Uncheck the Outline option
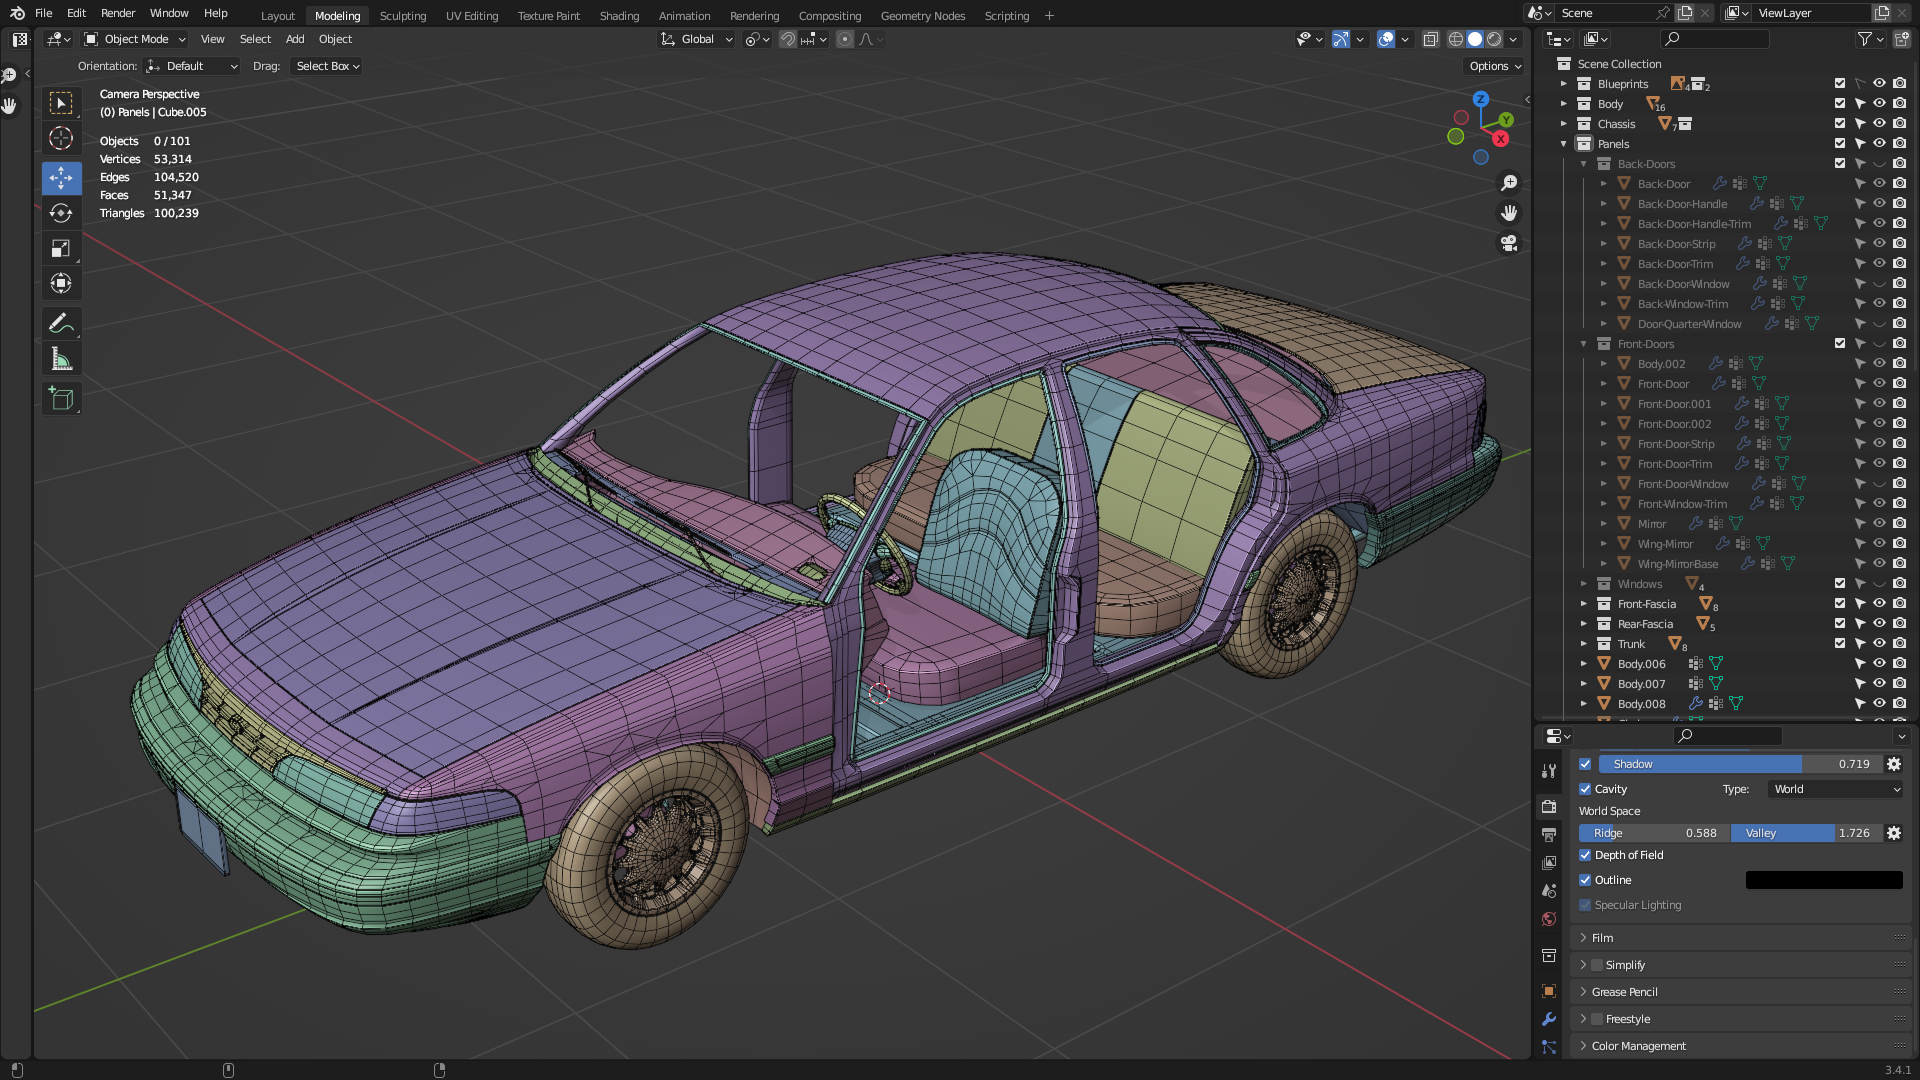 1585,880
